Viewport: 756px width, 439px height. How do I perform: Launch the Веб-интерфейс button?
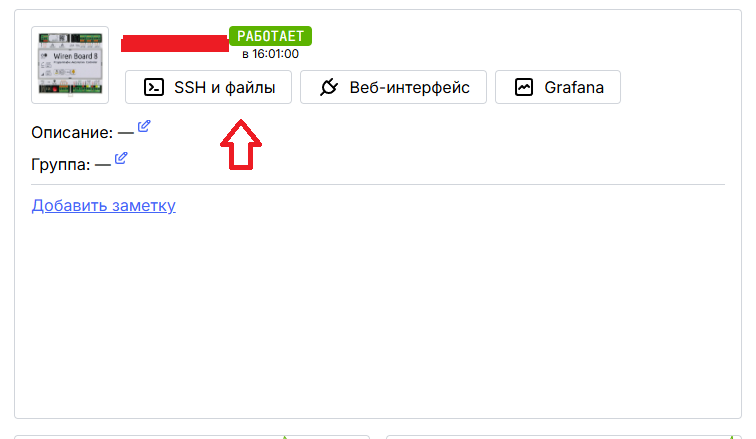pyautogui.click(x=393, y=87)
